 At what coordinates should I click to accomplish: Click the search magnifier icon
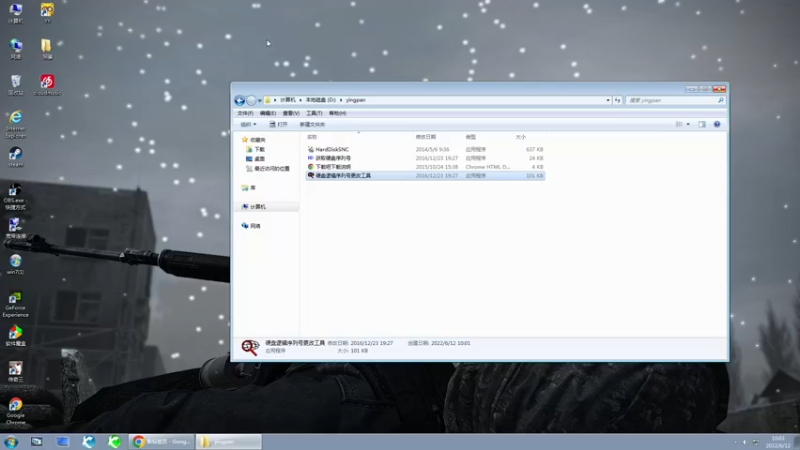tap(720, 101)
